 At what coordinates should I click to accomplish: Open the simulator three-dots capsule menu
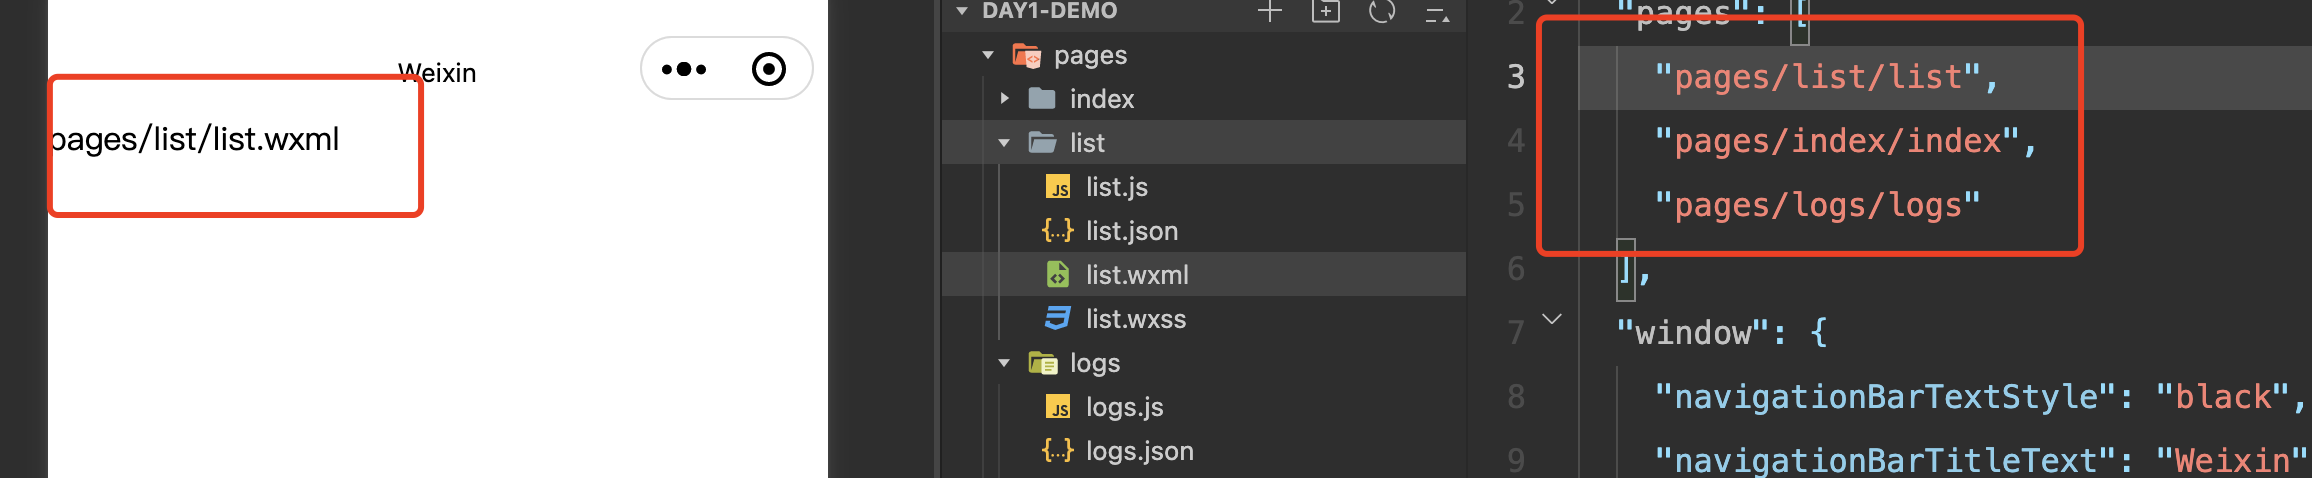click(684, 69)
